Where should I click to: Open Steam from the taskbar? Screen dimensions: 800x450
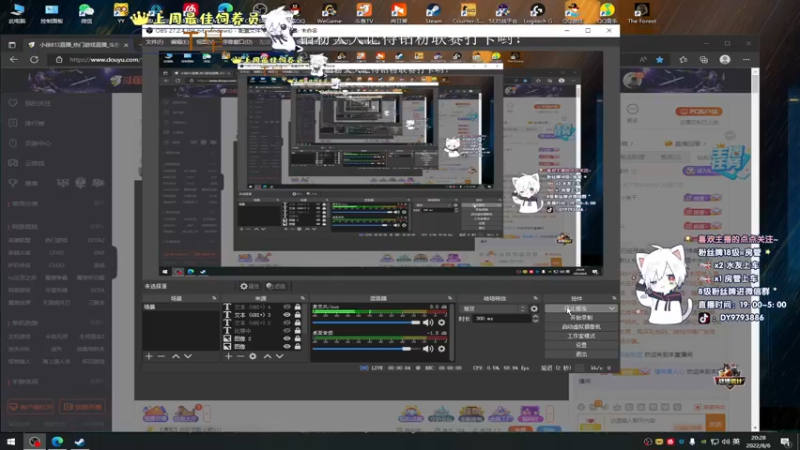pyautogui.click(x=80, y=441)
